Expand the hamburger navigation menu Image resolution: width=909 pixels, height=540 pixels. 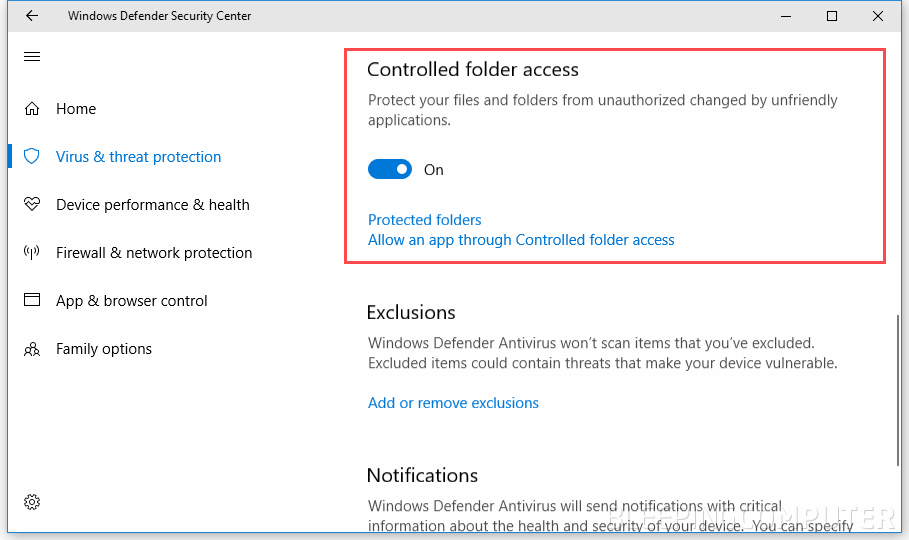[x=32, y=57]
